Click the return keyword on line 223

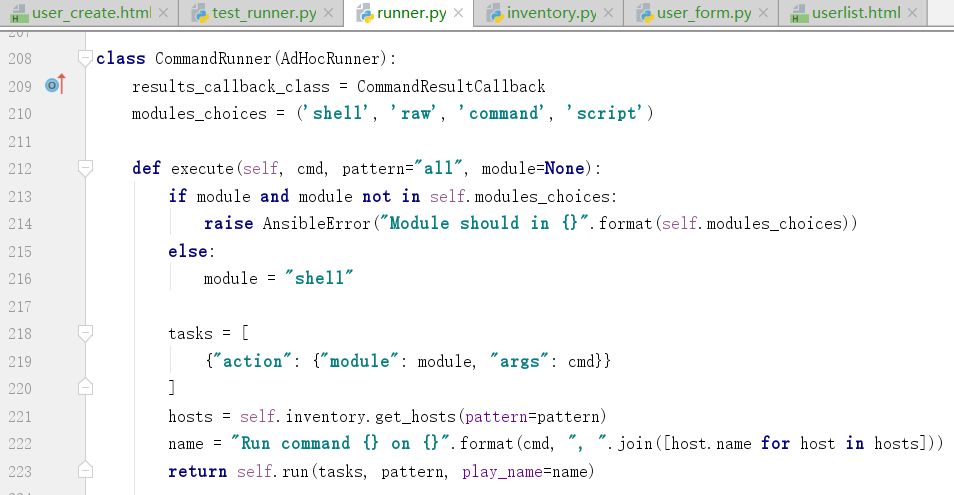pos(198,471)
